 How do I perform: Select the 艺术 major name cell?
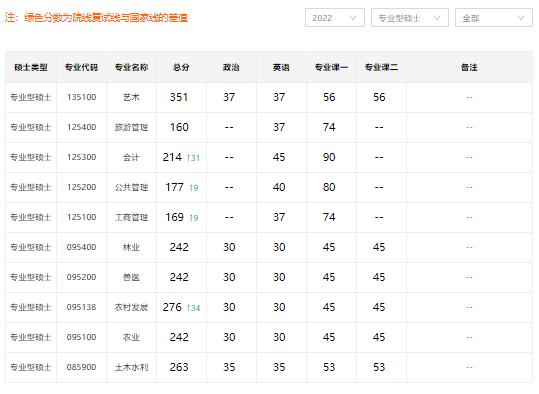[x=131, y=97]
